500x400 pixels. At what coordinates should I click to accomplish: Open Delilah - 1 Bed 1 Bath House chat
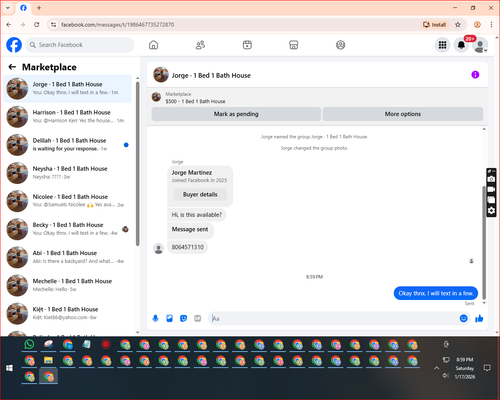67,145
